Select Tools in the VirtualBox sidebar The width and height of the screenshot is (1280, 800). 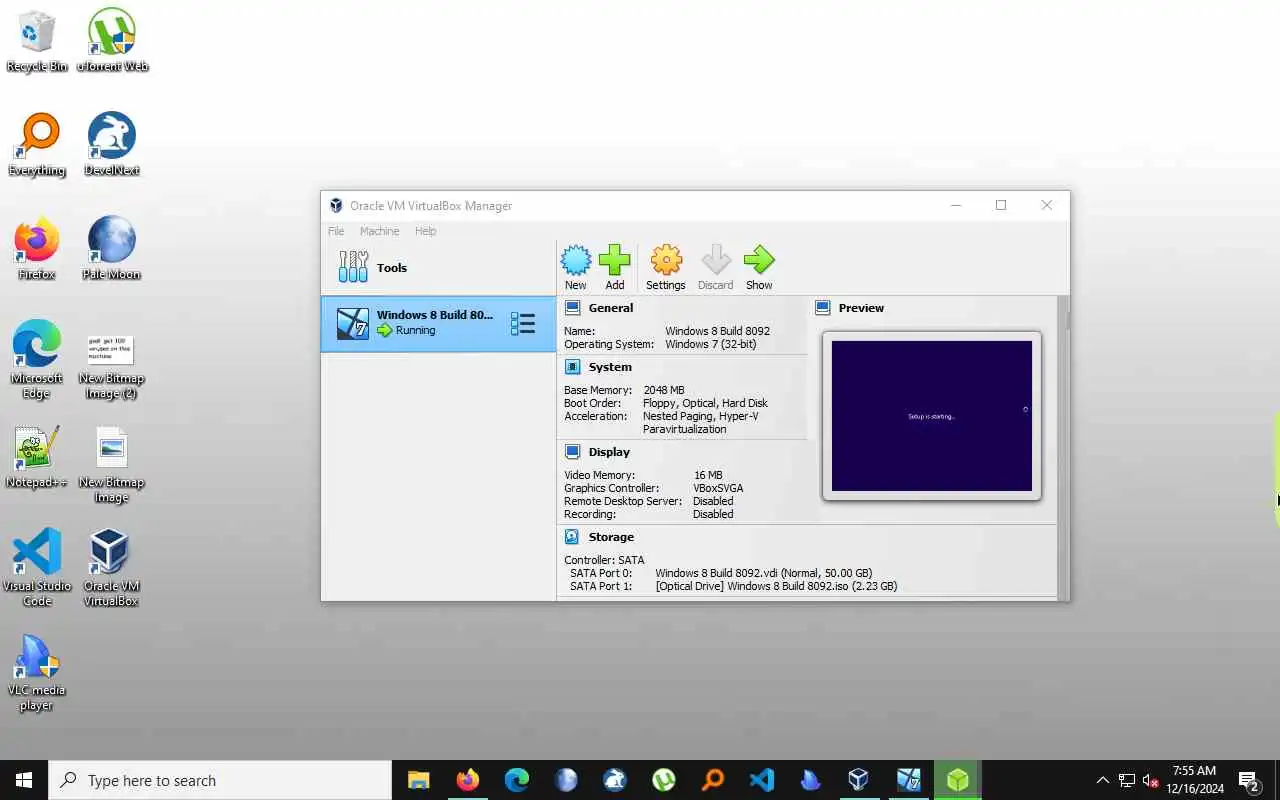[438, 267]
